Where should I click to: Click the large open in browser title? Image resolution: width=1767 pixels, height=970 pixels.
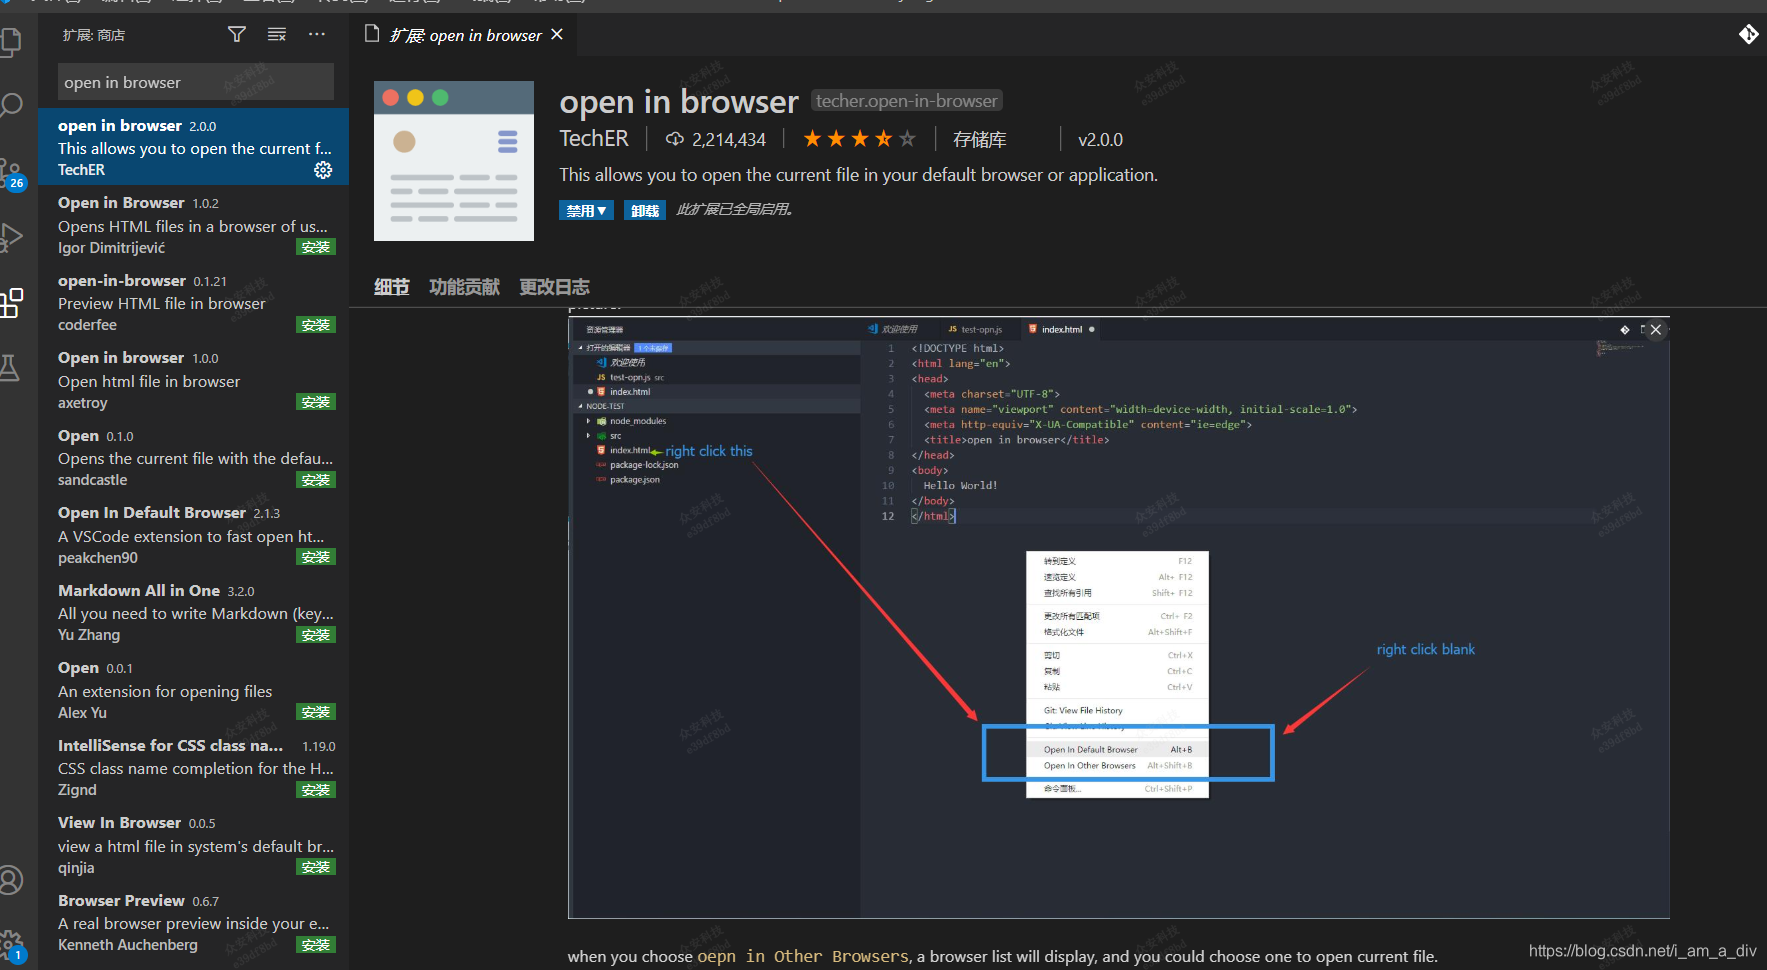[679, 101]
